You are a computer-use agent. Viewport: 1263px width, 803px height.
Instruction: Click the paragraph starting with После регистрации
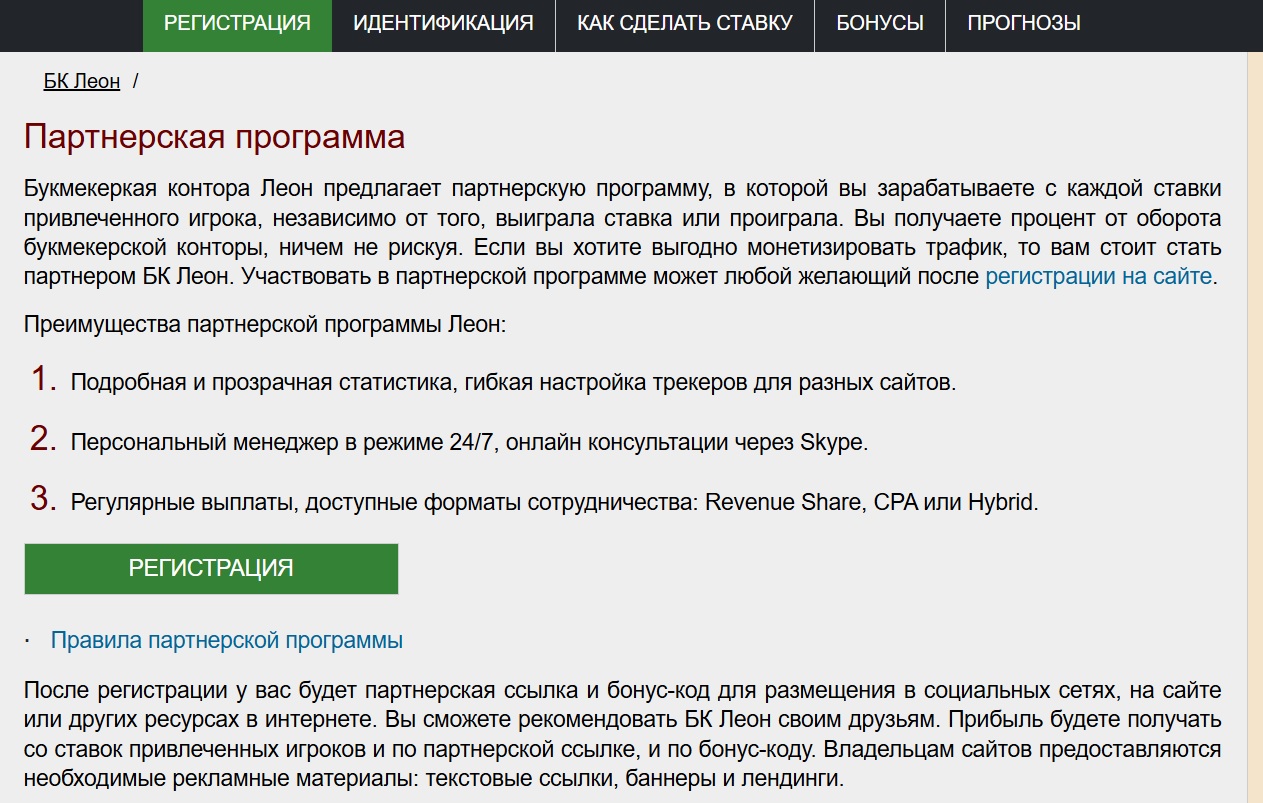tap(622, 734)
